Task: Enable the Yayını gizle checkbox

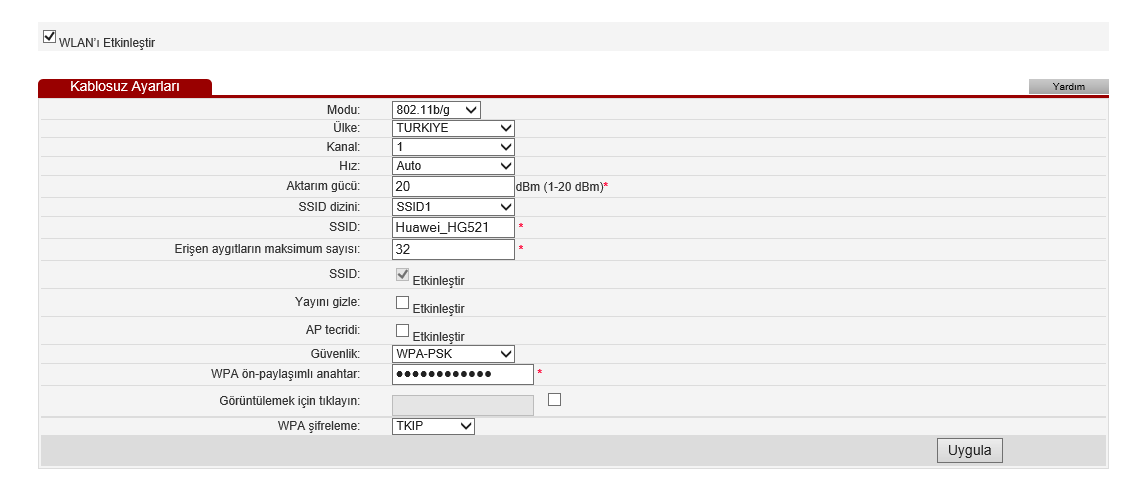Action: (x=403, y=302)
